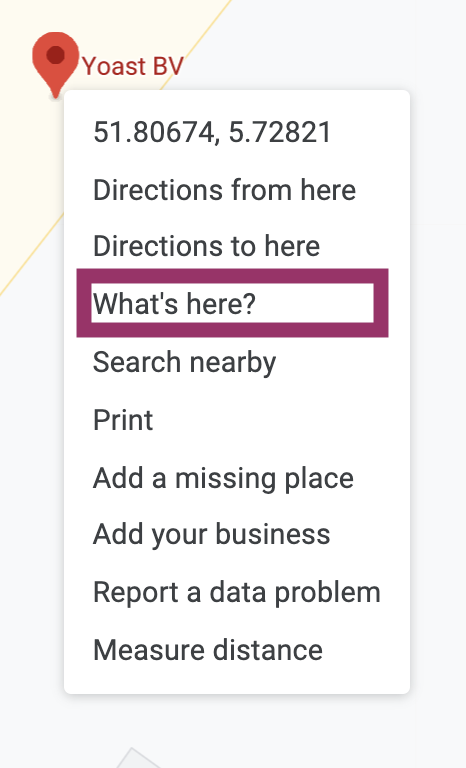Click the gray building shape below menu
466x768 pixels.
click(137, 758)
